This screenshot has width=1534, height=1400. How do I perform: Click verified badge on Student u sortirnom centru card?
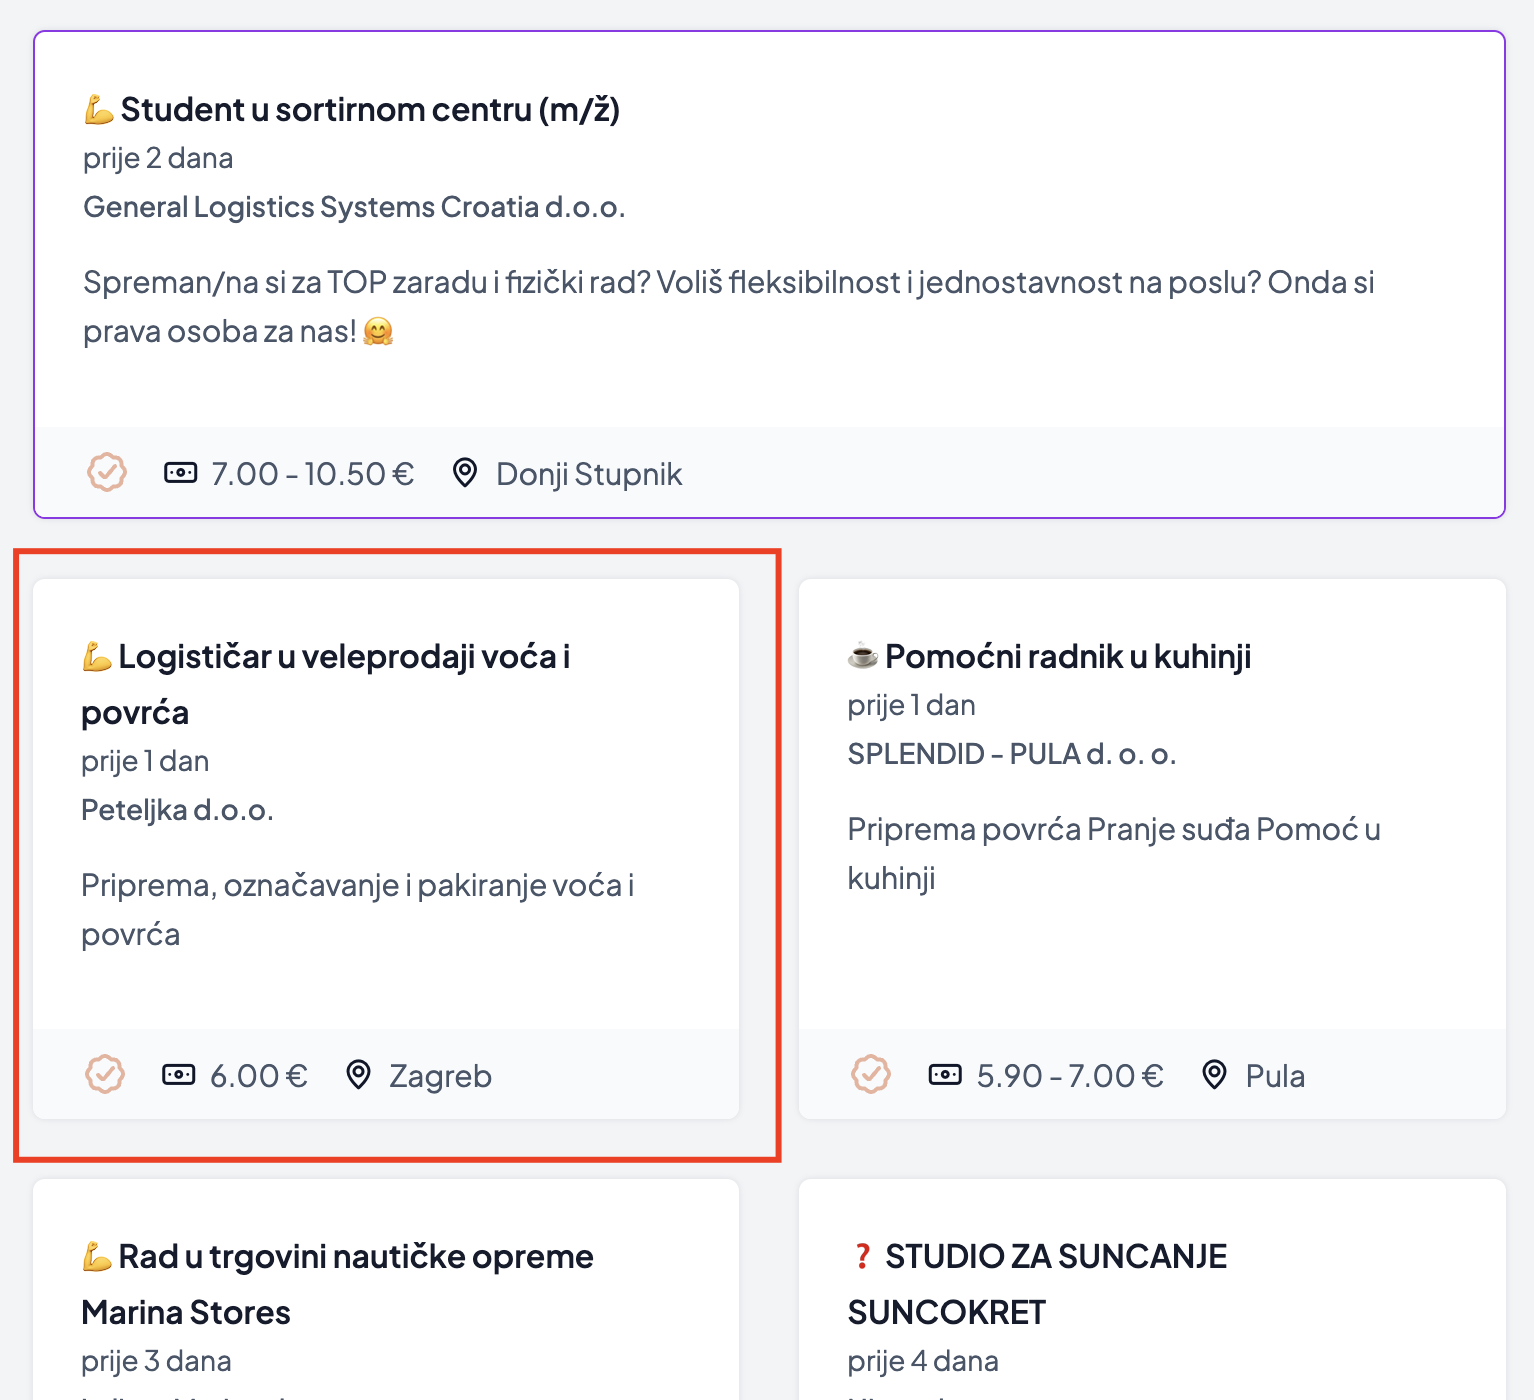point(107,472)
